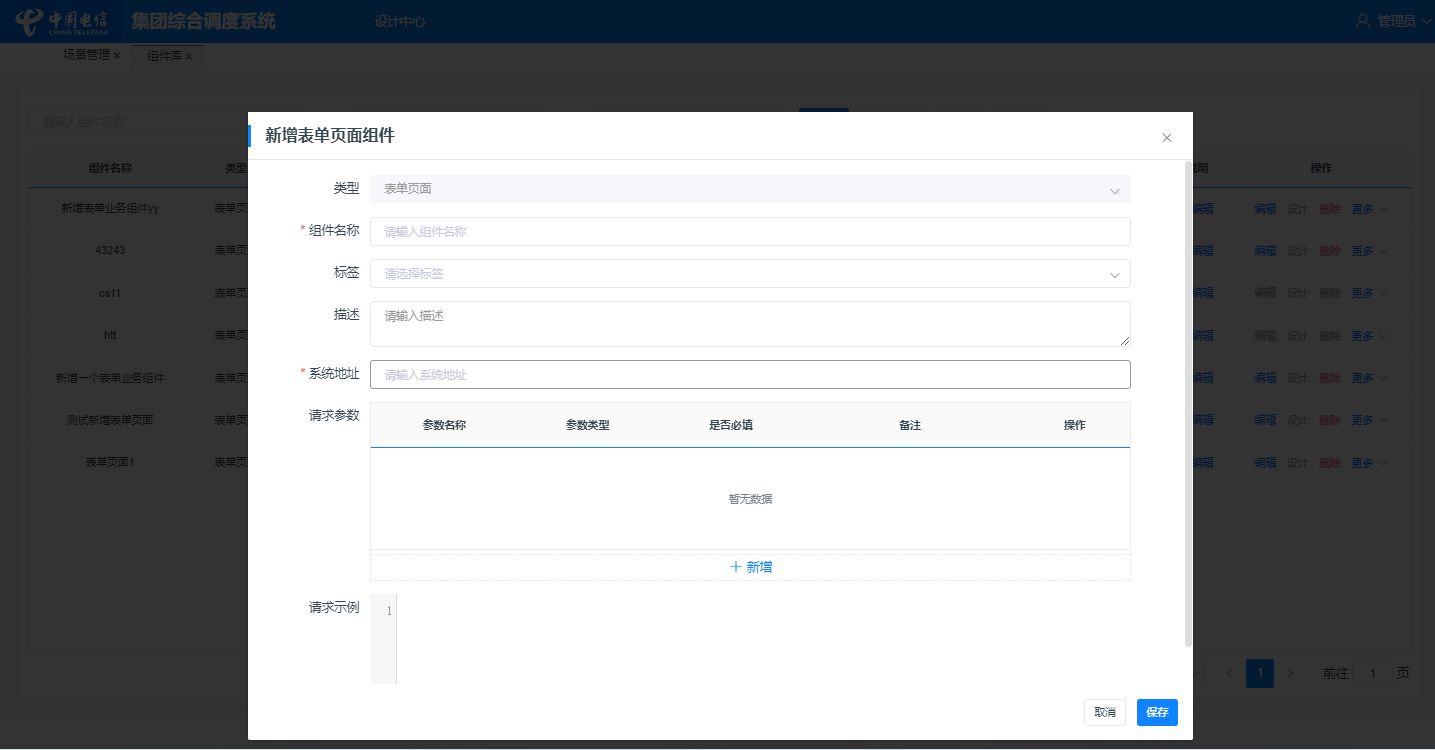The height and width of the screenshot is (750, 1435).
Task: Click the dialog's vertical scrollbar
Action: pyautogui.click(x=1188, y=403)
